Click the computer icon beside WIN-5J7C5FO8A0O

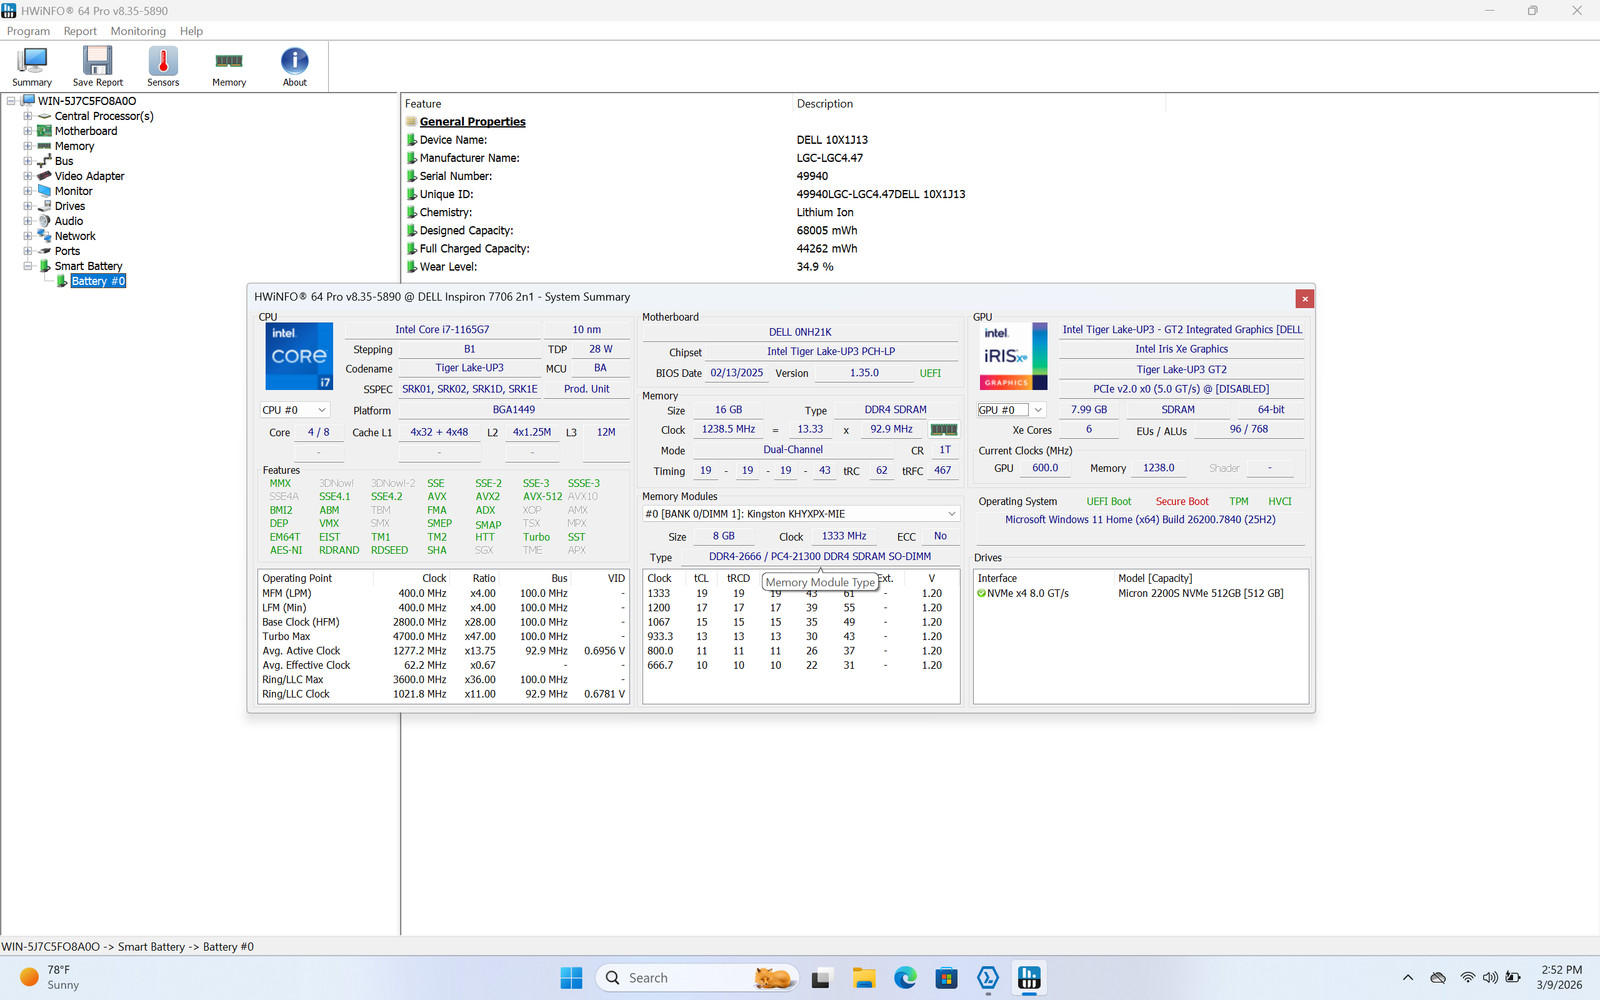tap(28, 101)
